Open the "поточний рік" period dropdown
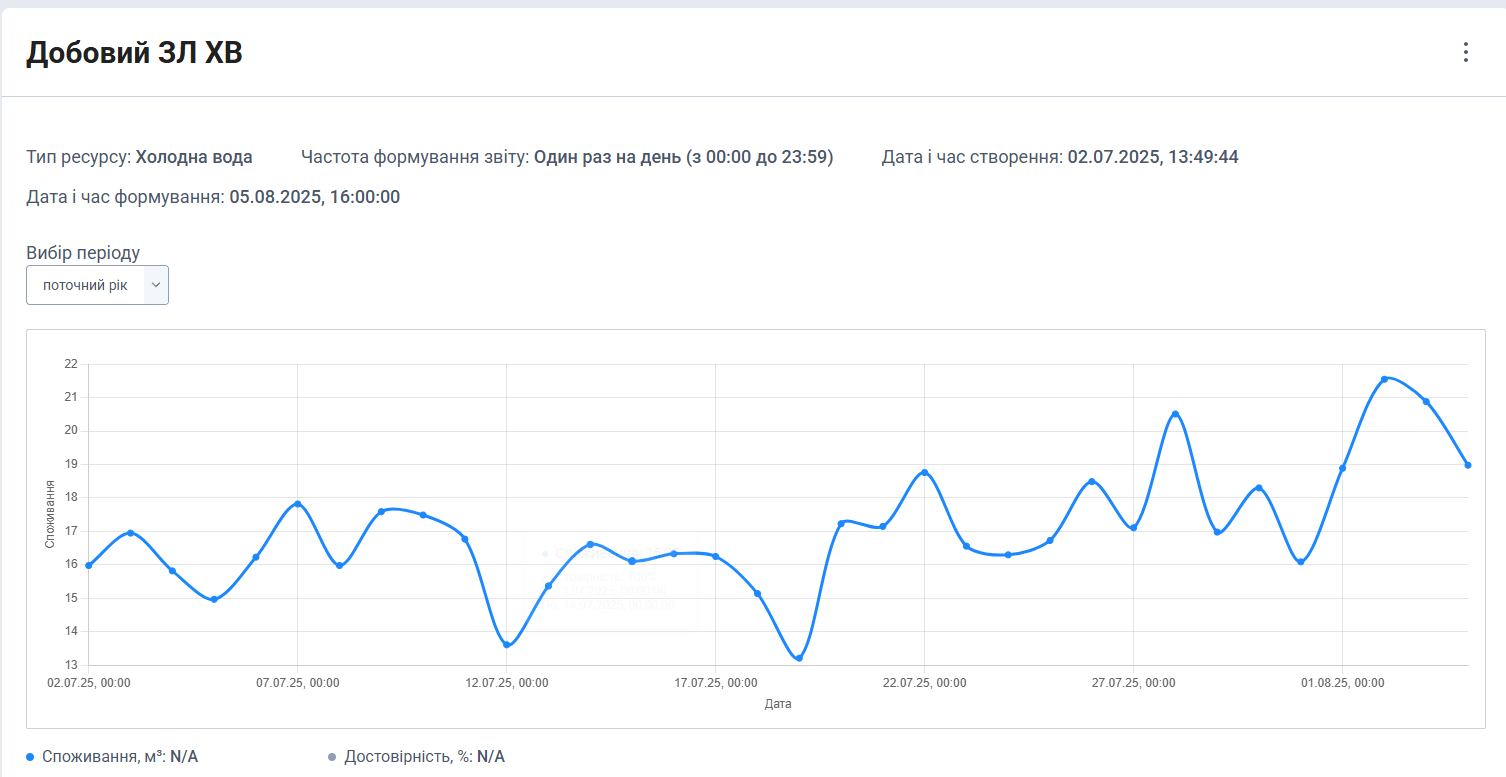 pyautogui.click(x=97, y=285)
